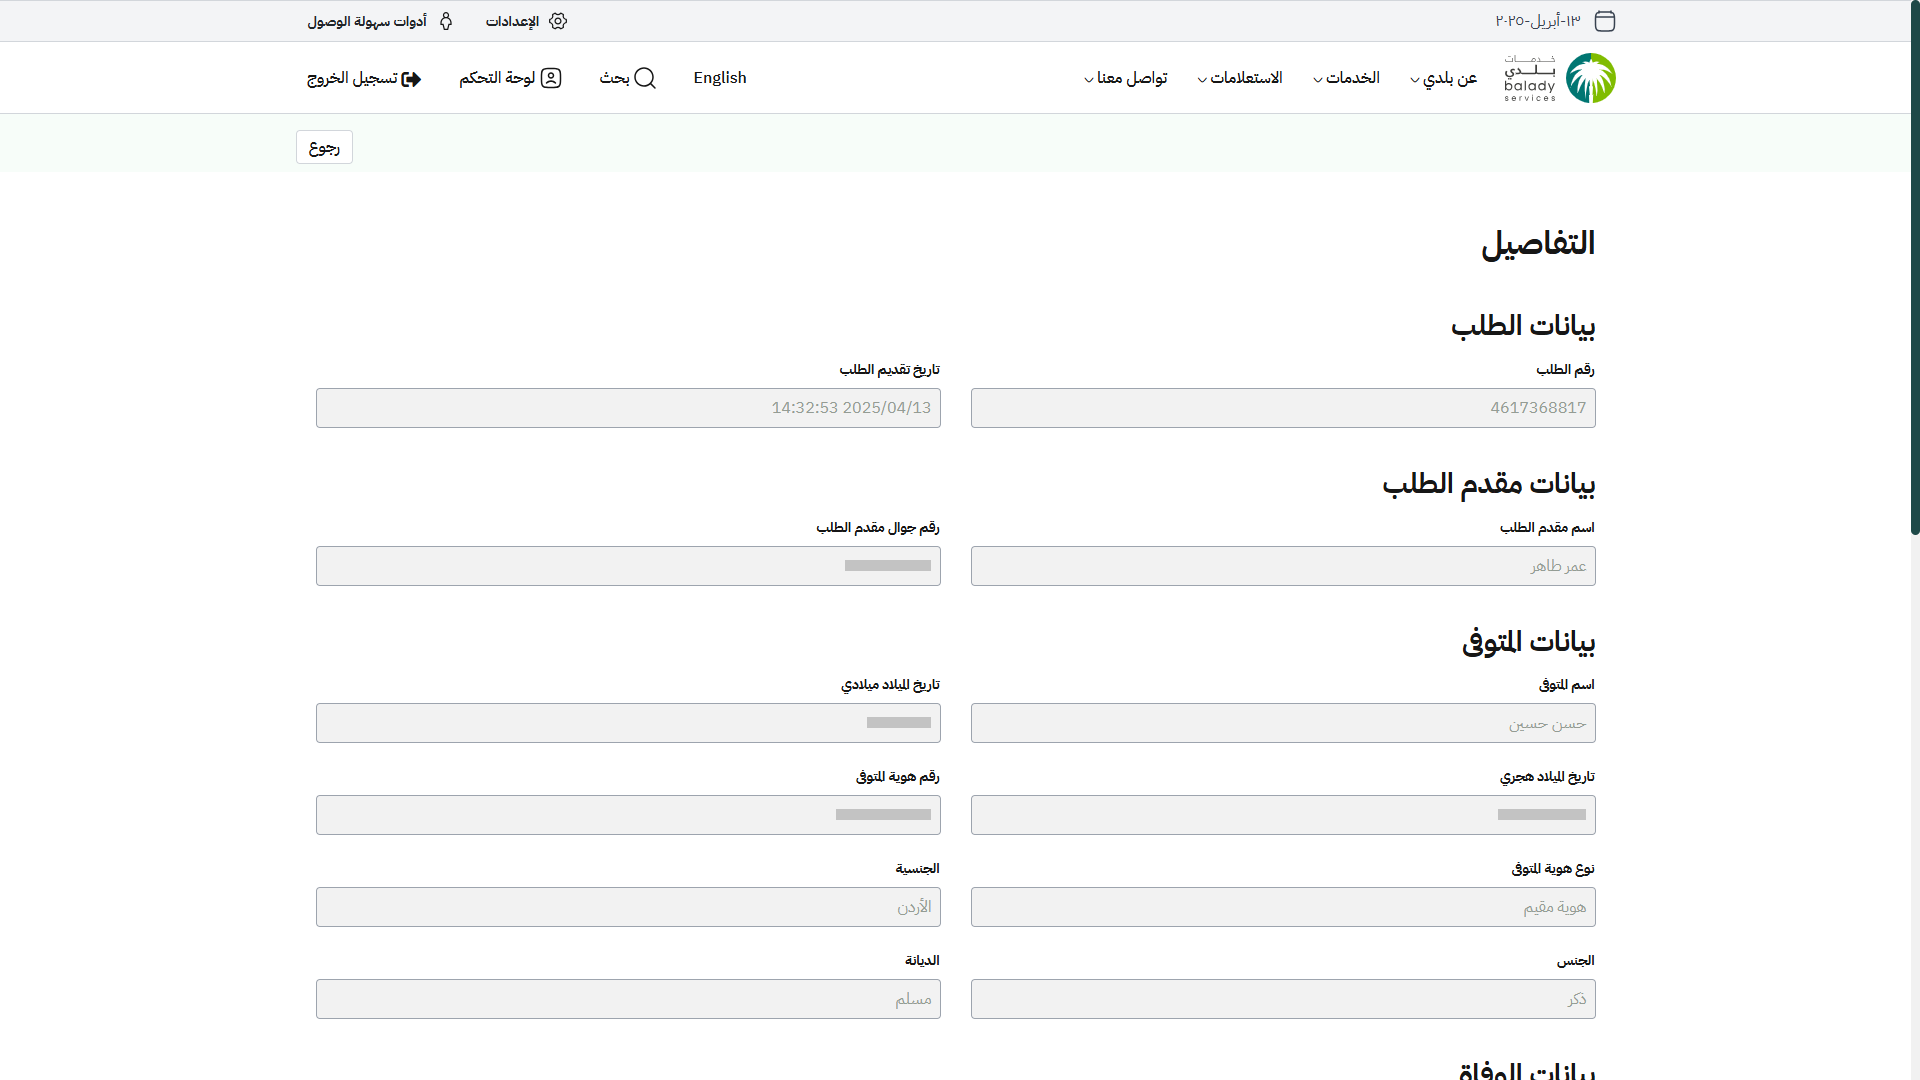Click the accessibility tools person icon
1920x1080 pixels.
point(446,21)
